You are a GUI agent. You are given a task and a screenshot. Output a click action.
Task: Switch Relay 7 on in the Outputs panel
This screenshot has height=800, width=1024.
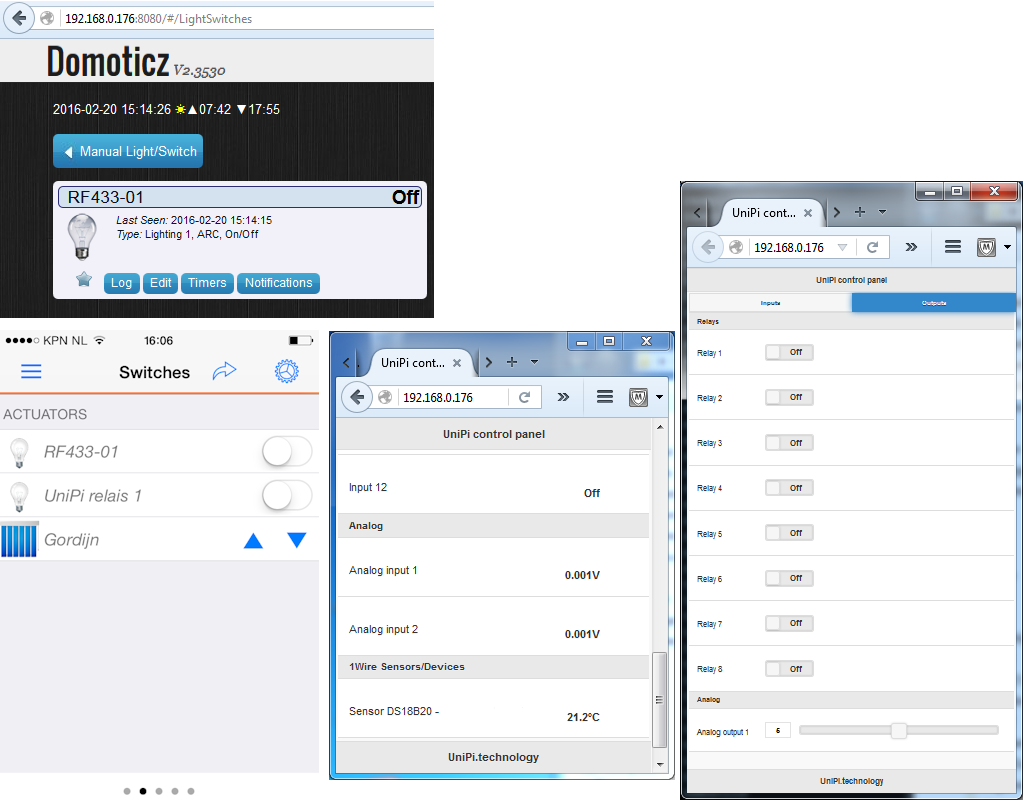coord(789,623)
